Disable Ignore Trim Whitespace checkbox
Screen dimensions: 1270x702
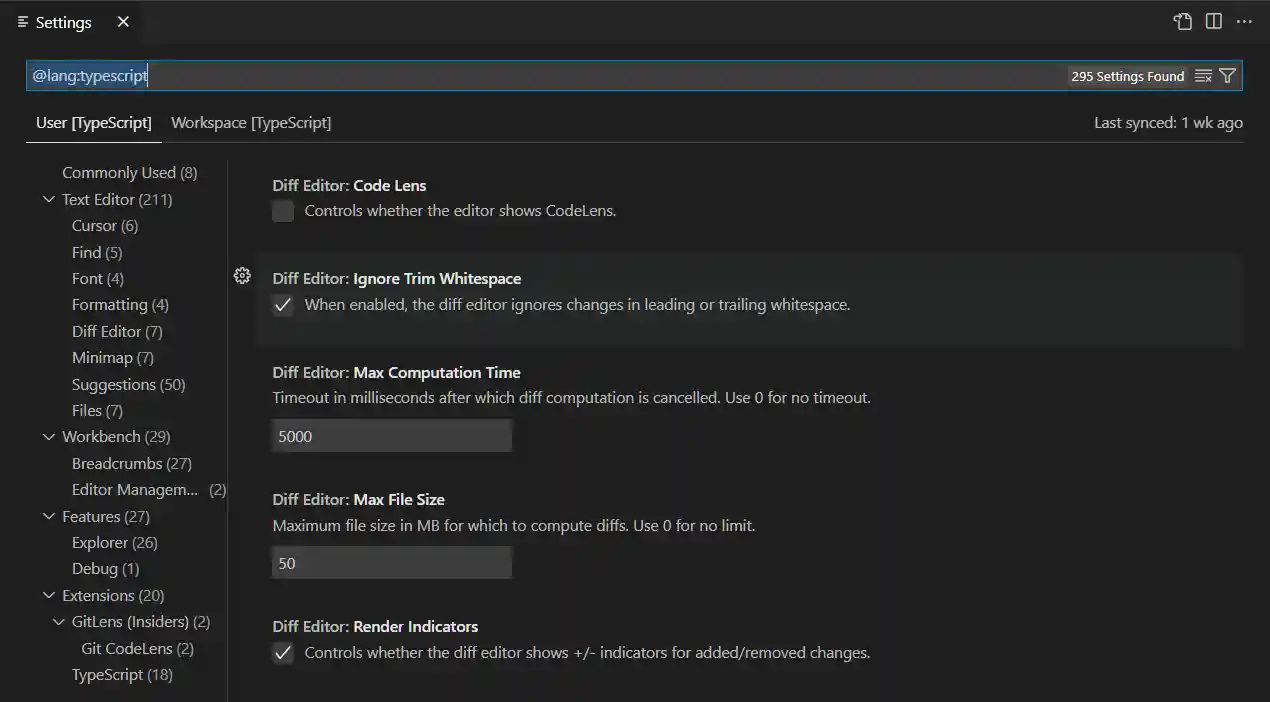(283, 305)
